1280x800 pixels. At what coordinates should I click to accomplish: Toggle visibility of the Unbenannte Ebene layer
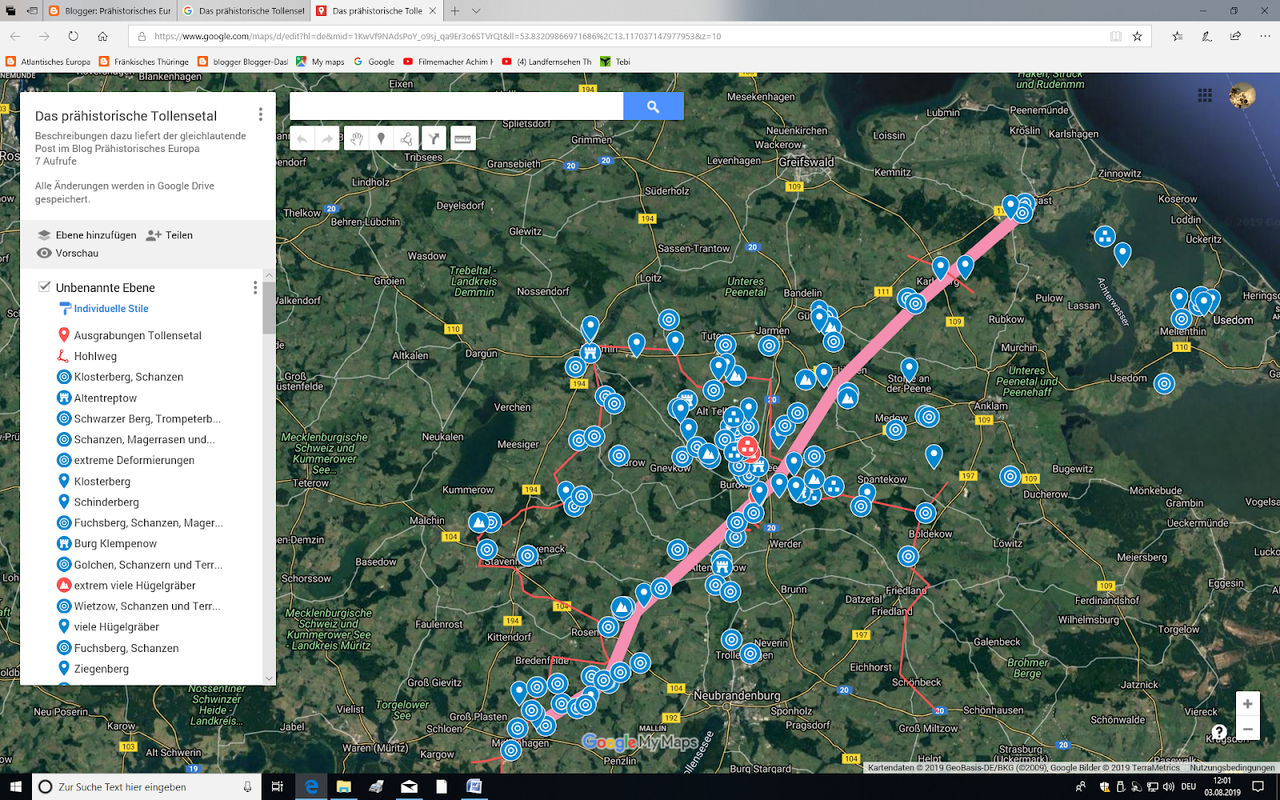point(43,286)
